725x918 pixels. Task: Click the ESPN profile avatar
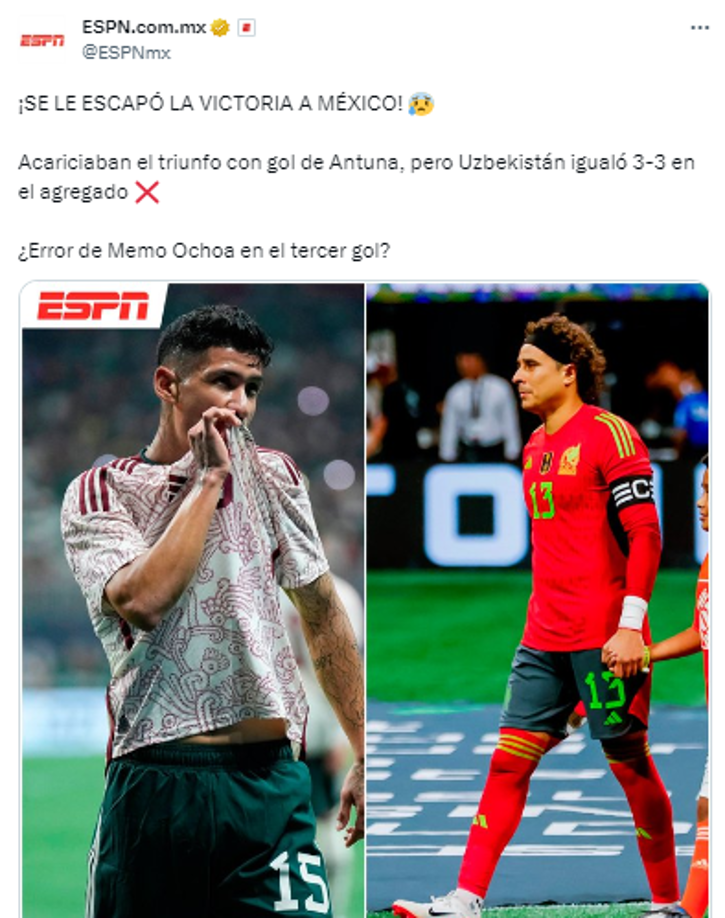pos(42,40)
